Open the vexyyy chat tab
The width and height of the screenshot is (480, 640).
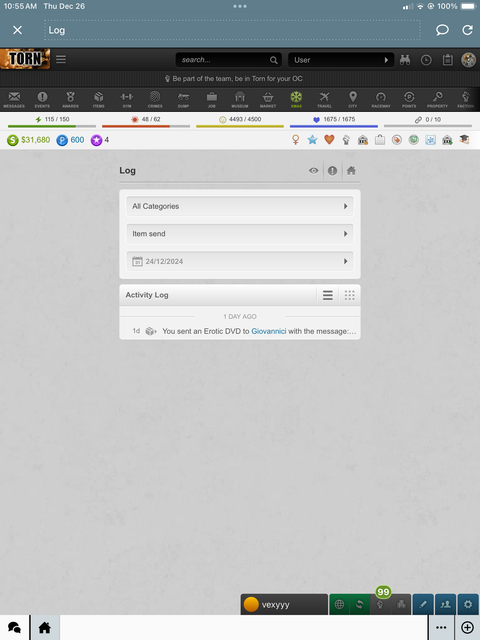pos(284,604)
